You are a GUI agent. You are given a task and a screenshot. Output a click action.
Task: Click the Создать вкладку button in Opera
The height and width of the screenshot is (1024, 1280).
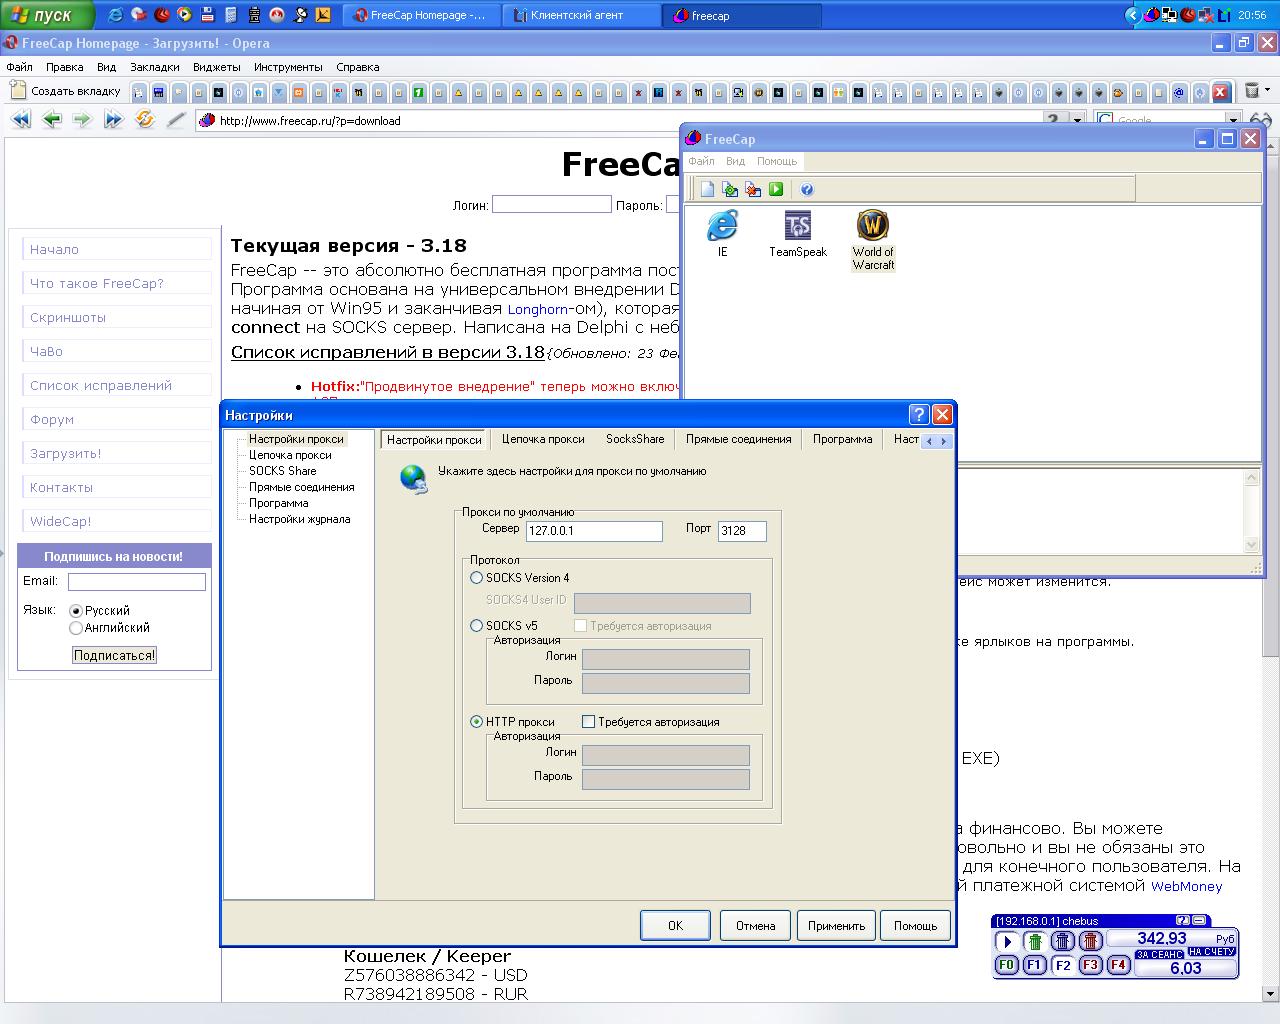[x=65, y=91]
